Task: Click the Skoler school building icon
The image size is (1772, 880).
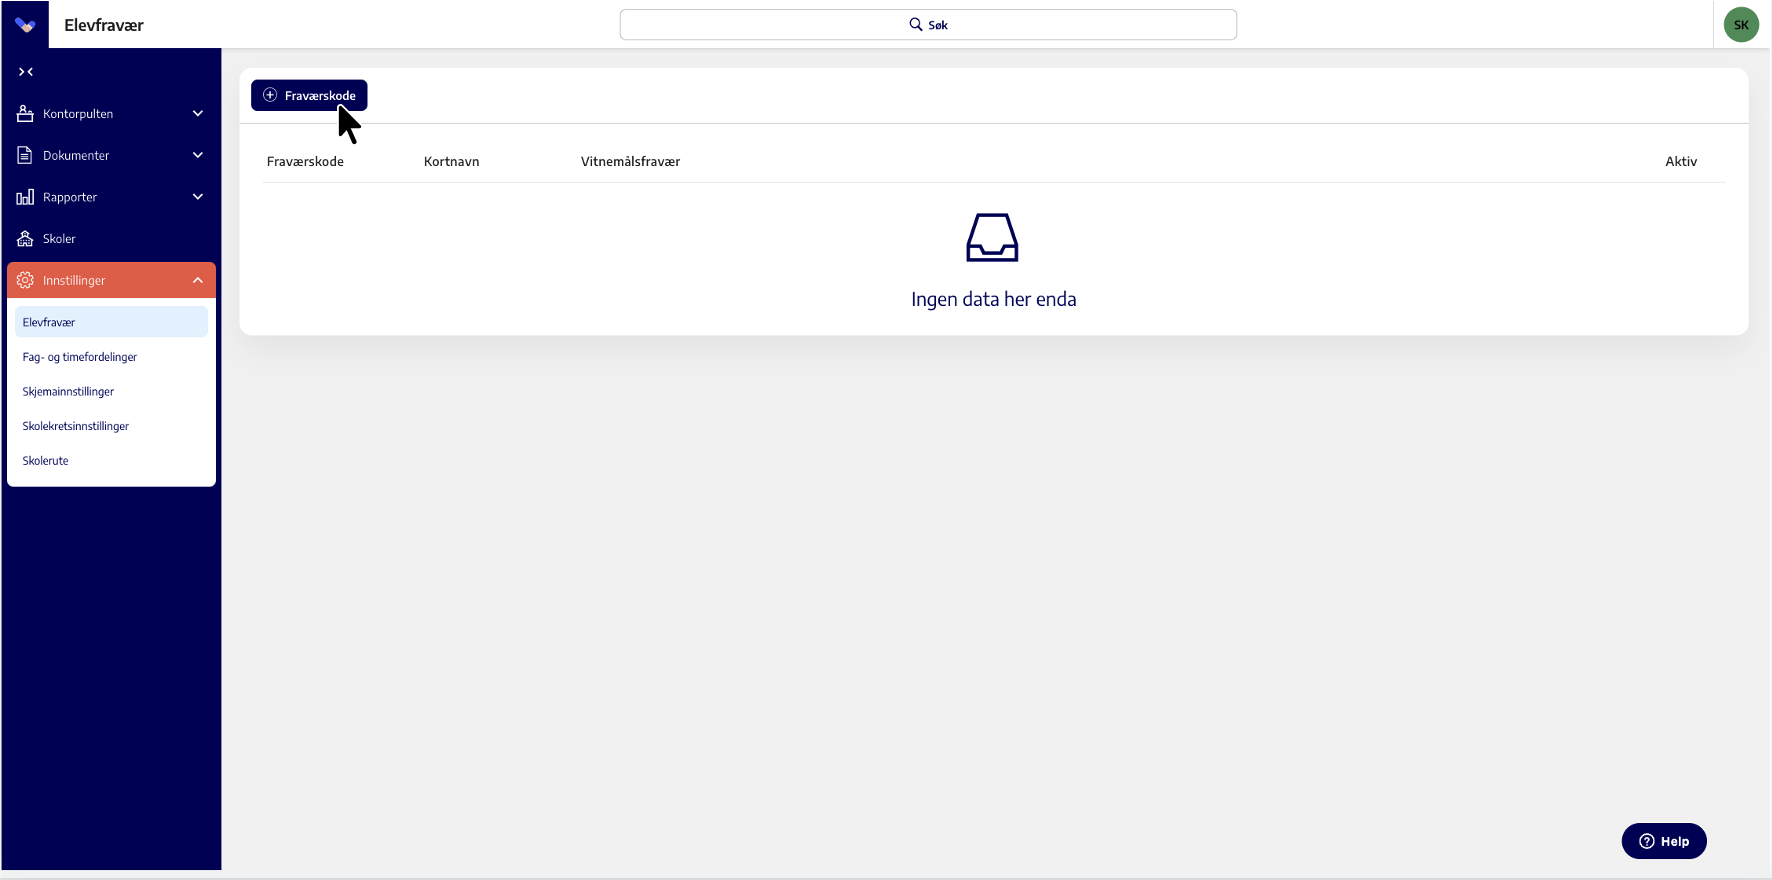Action: [x=26, y=239]
